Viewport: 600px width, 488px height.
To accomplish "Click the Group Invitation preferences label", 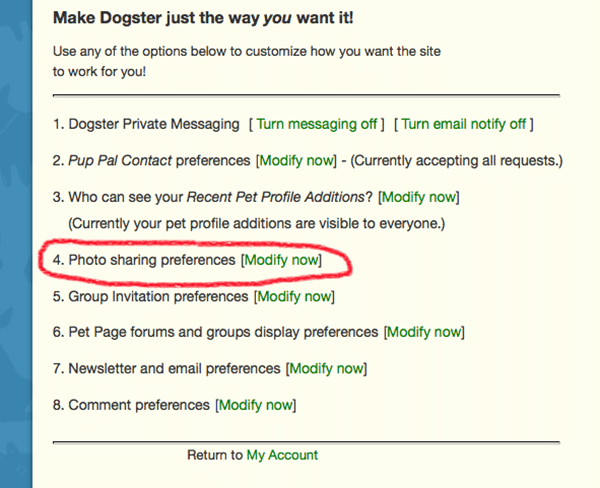I will click(x=158, y=297).
